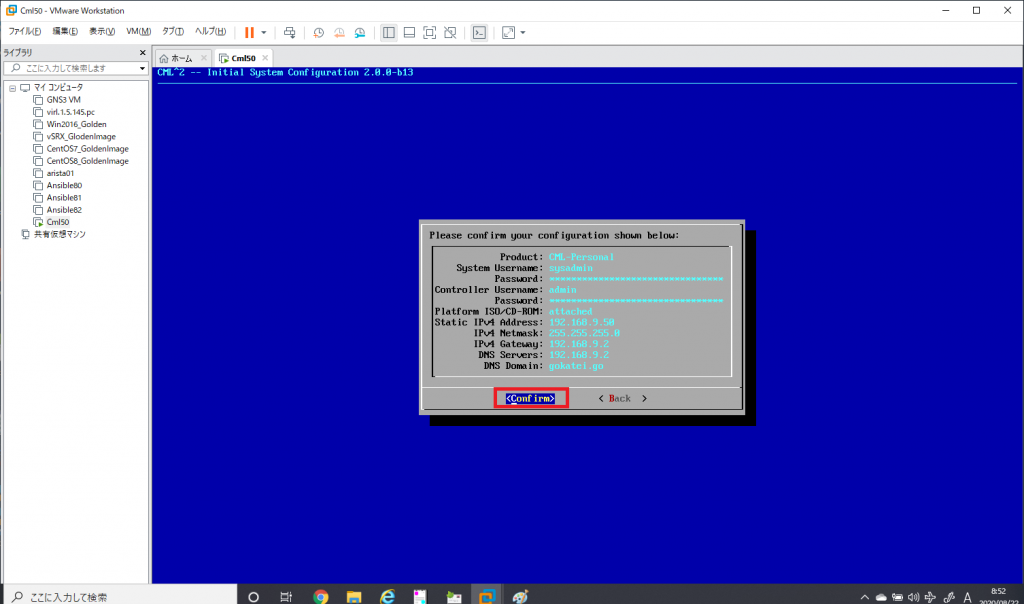Send Ctrl+Alt+Del to the guest
1024x604 pixels.
288,31
